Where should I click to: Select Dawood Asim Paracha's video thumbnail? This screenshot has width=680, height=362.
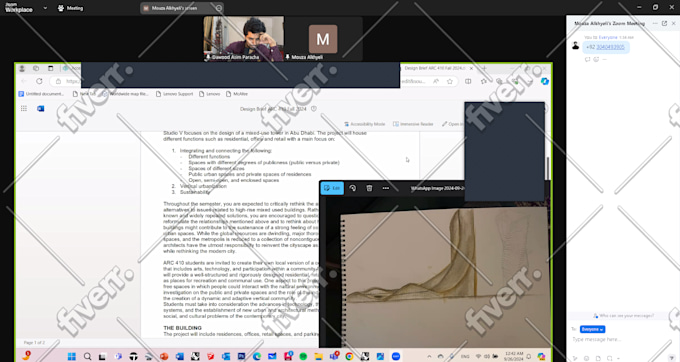point(244,39)
